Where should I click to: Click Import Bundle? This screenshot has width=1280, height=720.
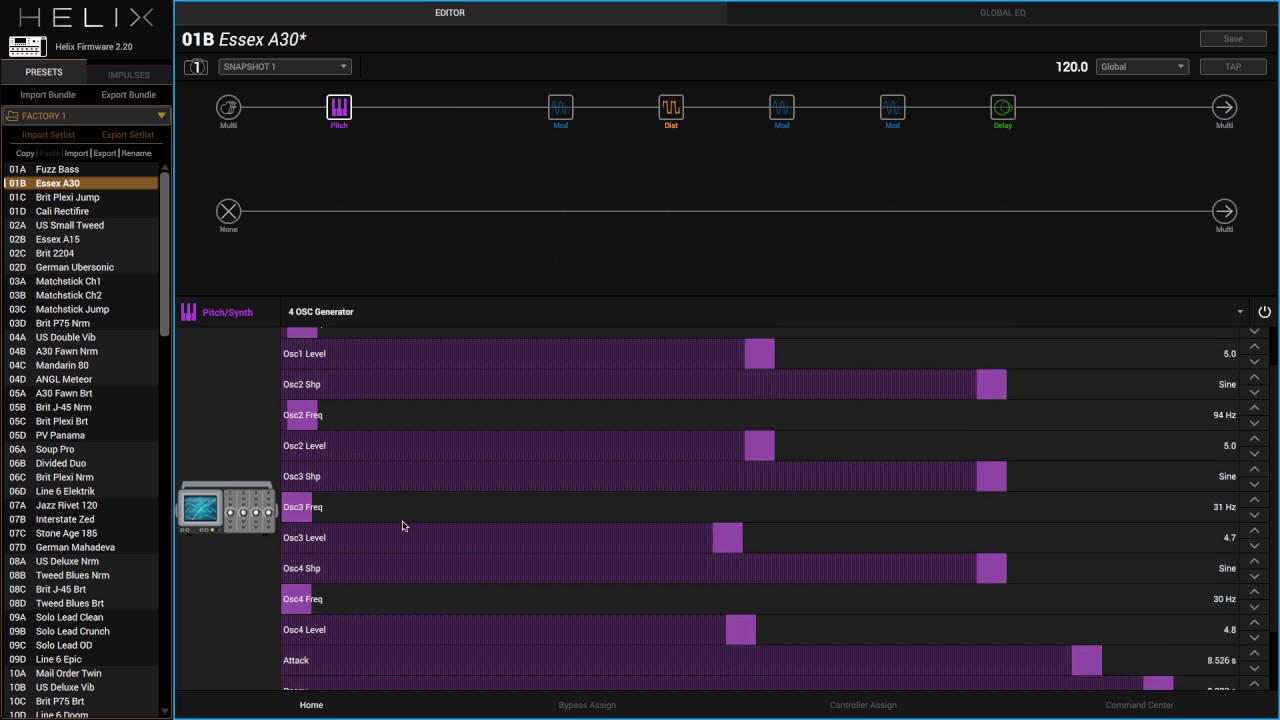[48, 95]
